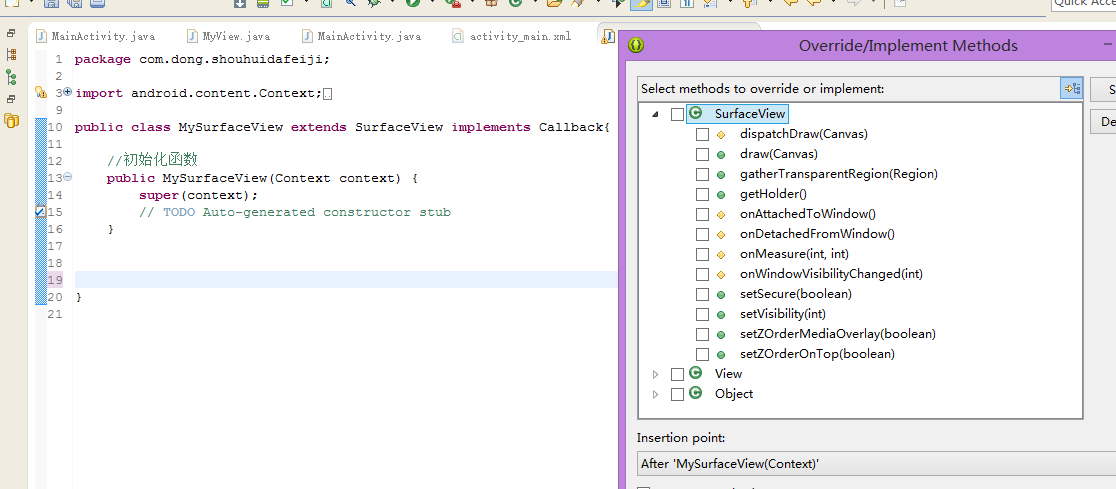
Task: Select the setZOrderOnTop(boolean) method label
Action: [x=817, y=353]
